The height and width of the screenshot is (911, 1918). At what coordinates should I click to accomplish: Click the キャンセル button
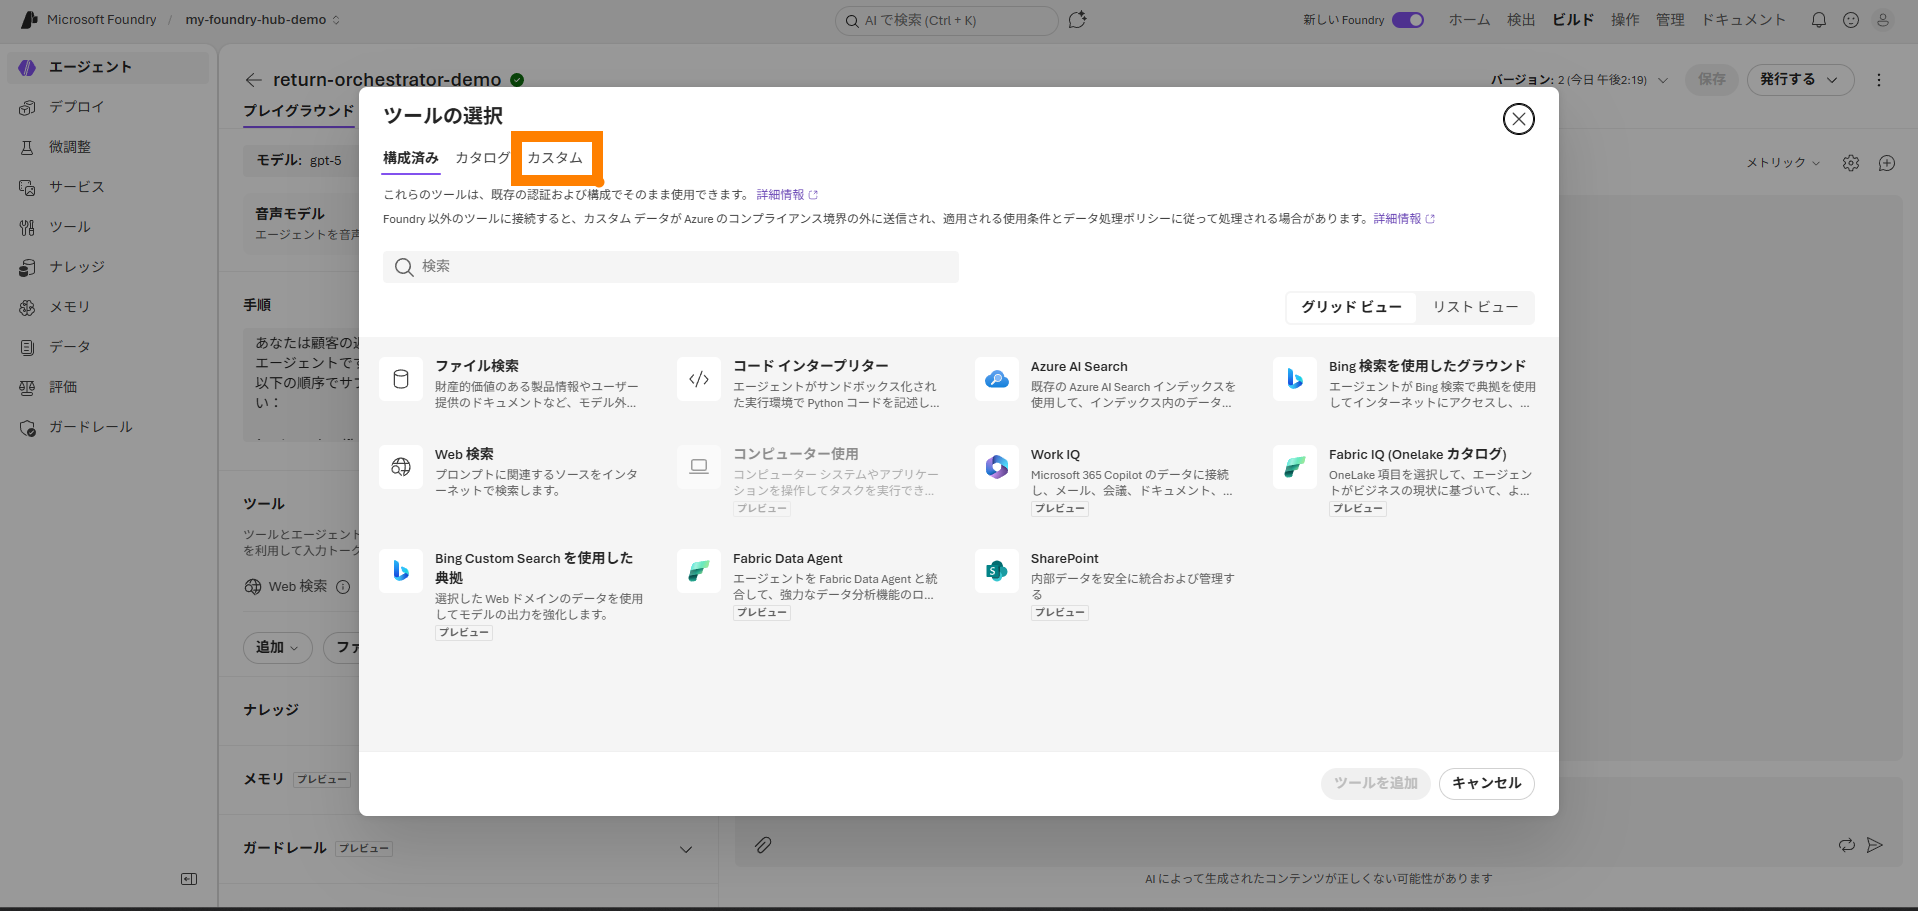point(1486,783)
